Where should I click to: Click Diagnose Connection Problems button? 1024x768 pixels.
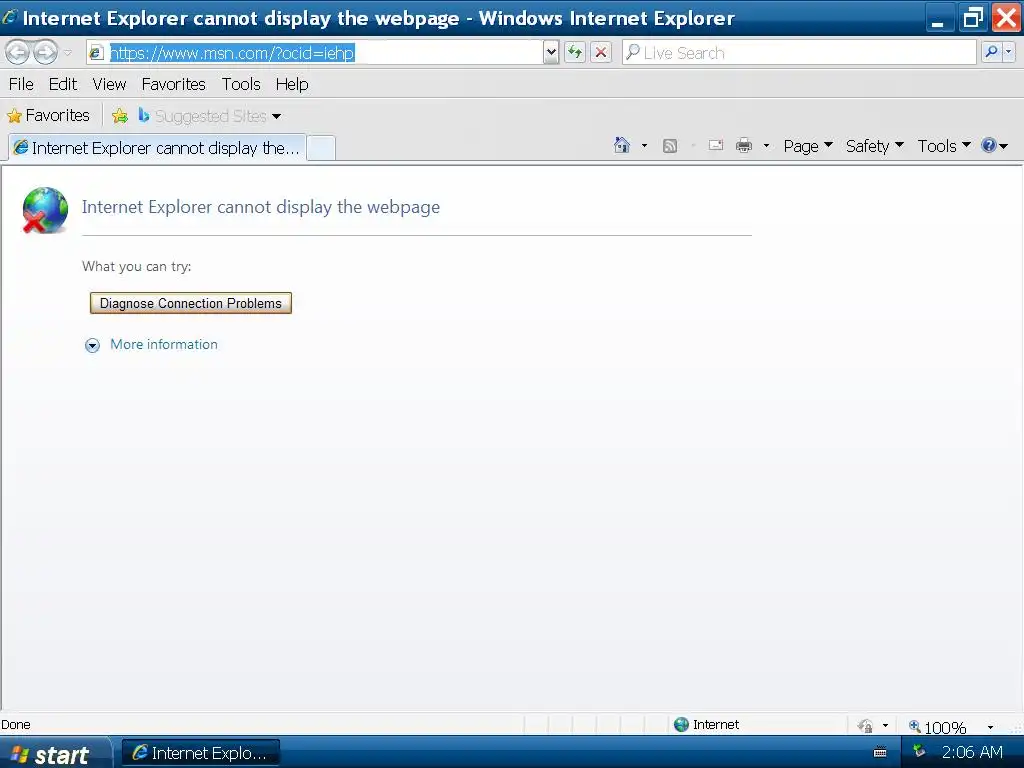click(191, 303)
